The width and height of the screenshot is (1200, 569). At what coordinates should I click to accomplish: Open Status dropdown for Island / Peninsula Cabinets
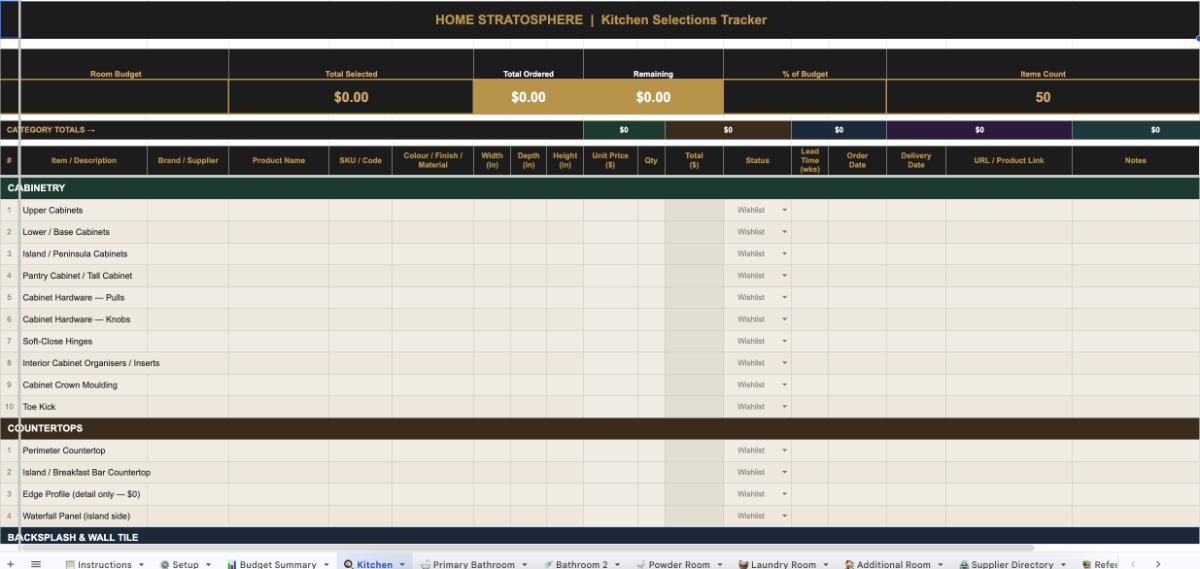784,254
